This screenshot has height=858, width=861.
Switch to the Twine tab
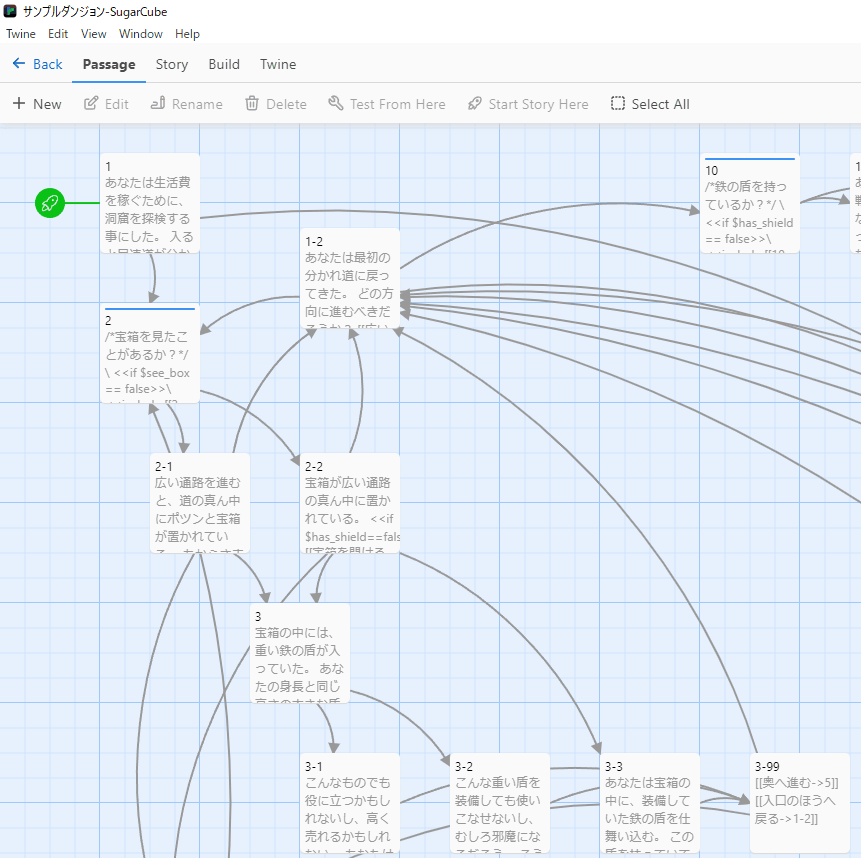[278, 64]
